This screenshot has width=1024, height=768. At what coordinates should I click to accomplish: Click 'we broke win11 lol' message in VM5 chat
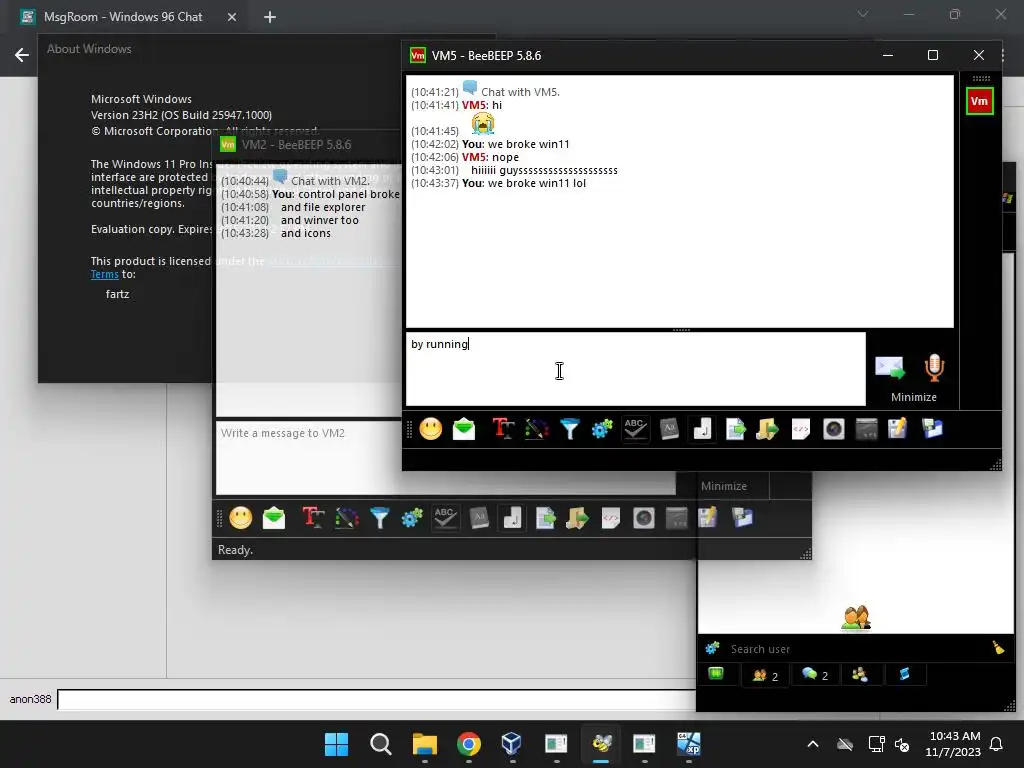click(x=537, y=184)
